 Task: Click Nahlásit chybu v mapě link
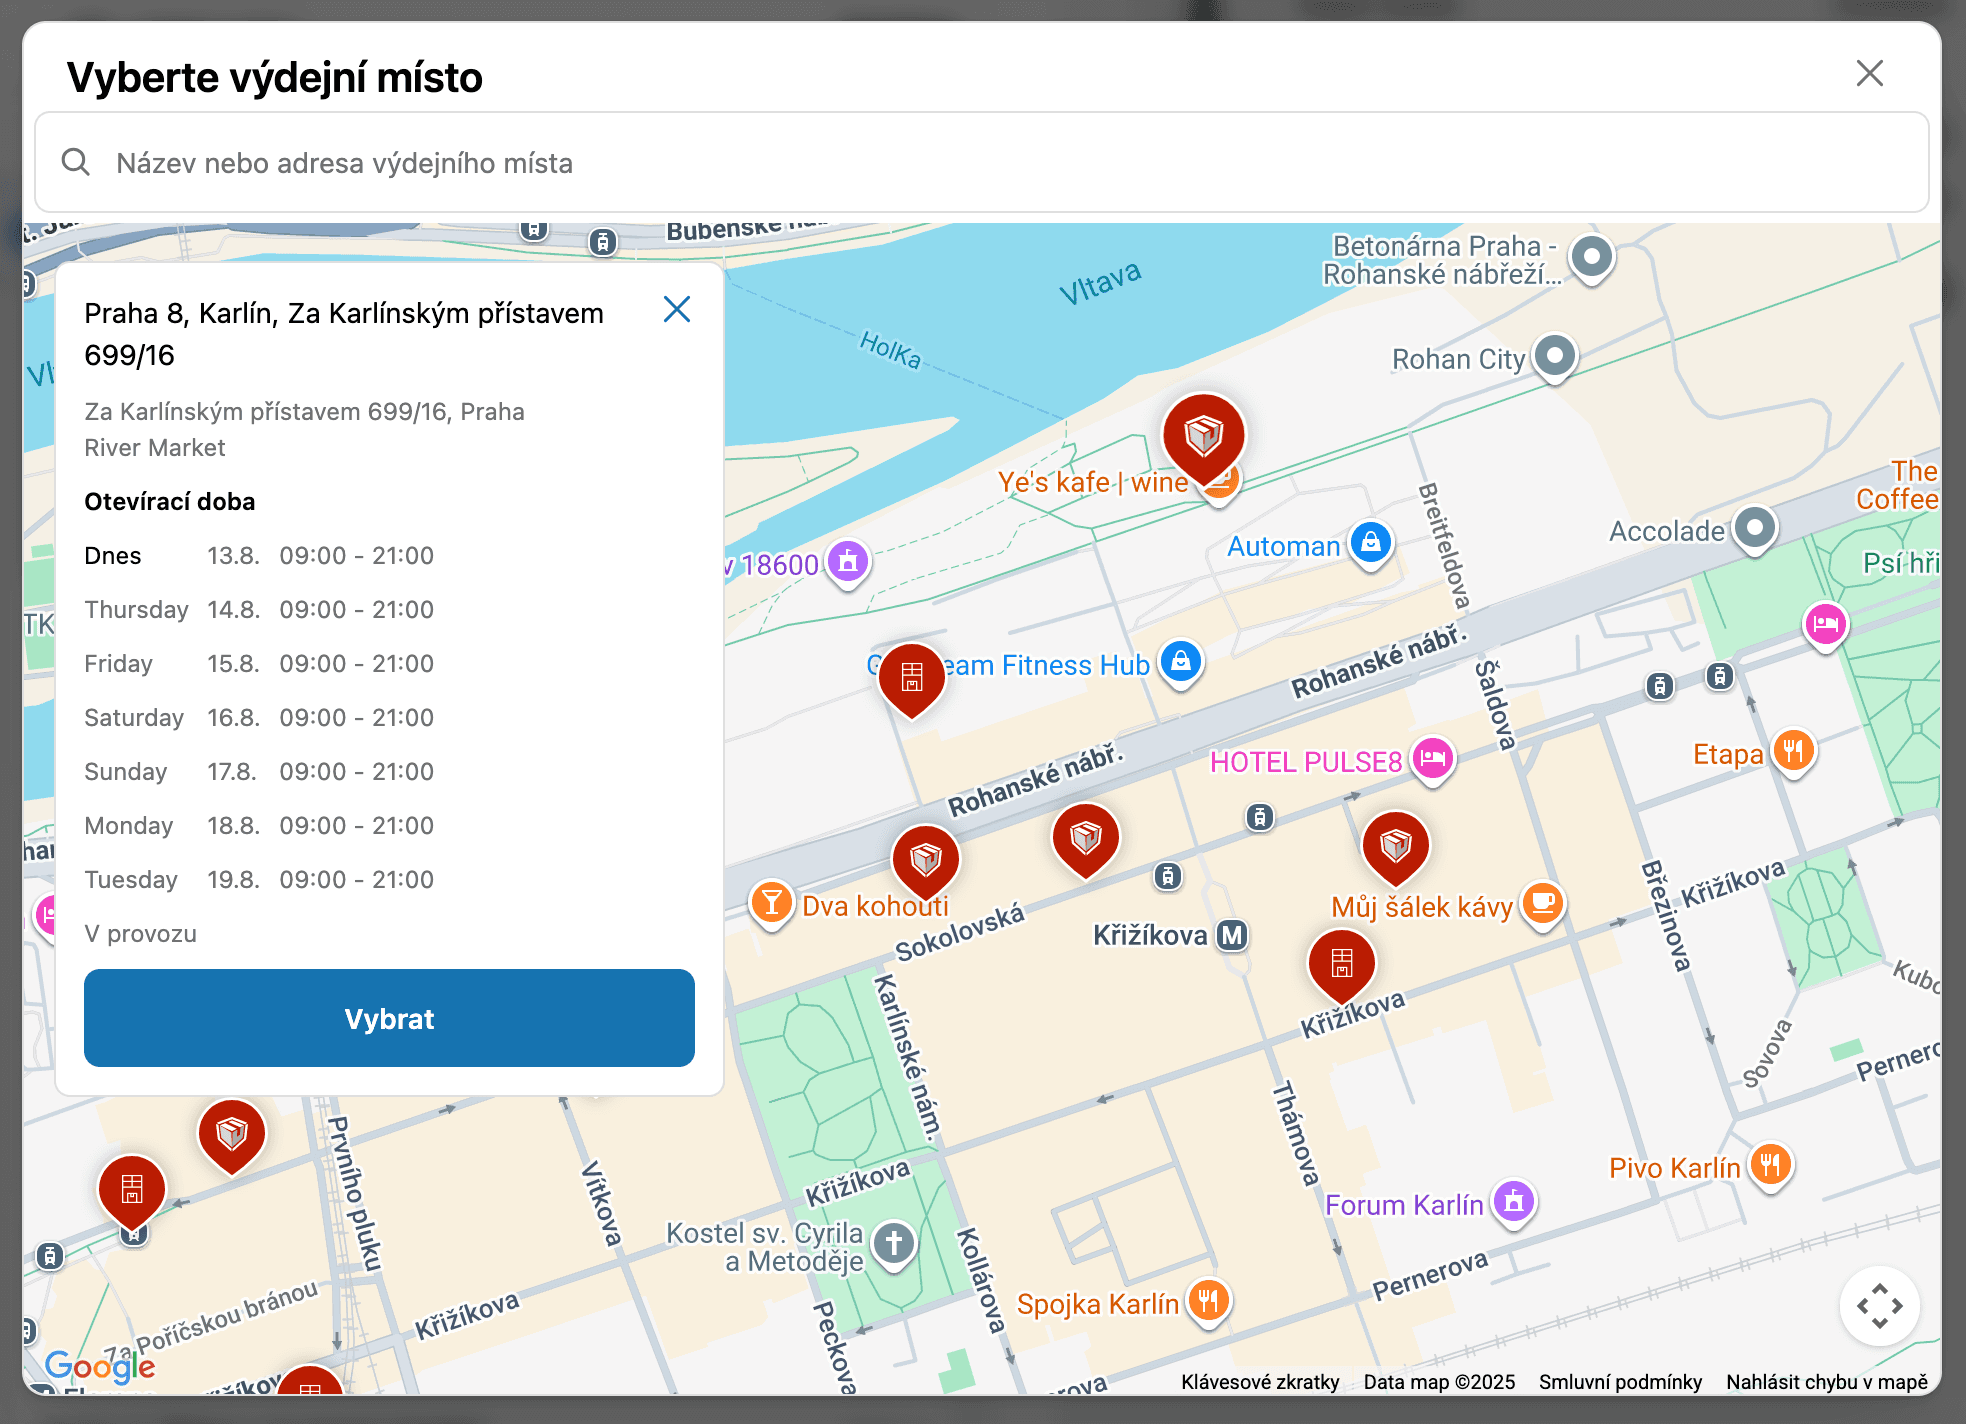pyautogui.click(x=1826, y=1382)
